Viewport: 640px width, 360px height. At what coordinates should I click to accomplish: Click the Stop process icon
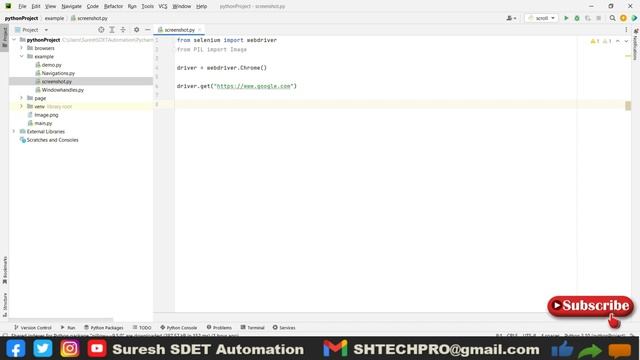click(x=598, y=18)
